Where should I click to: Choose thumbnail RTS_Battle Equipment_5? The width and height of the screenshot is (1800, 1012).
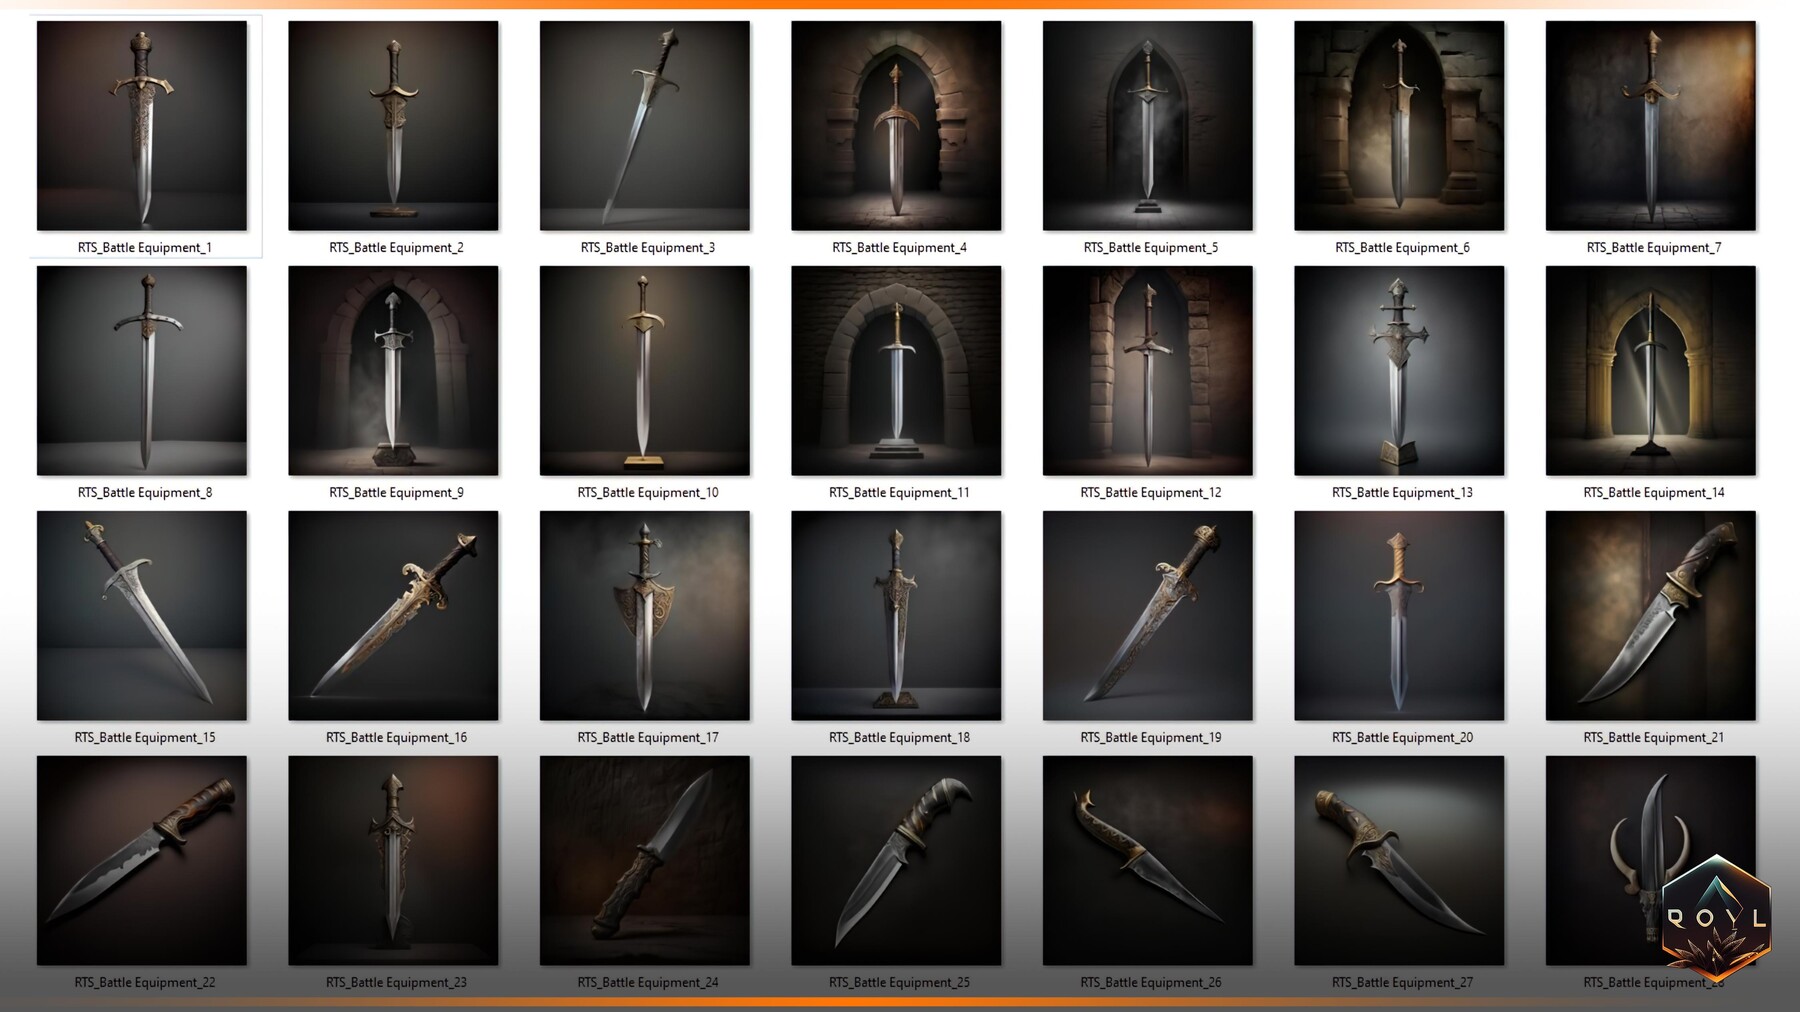(1147, 125)
